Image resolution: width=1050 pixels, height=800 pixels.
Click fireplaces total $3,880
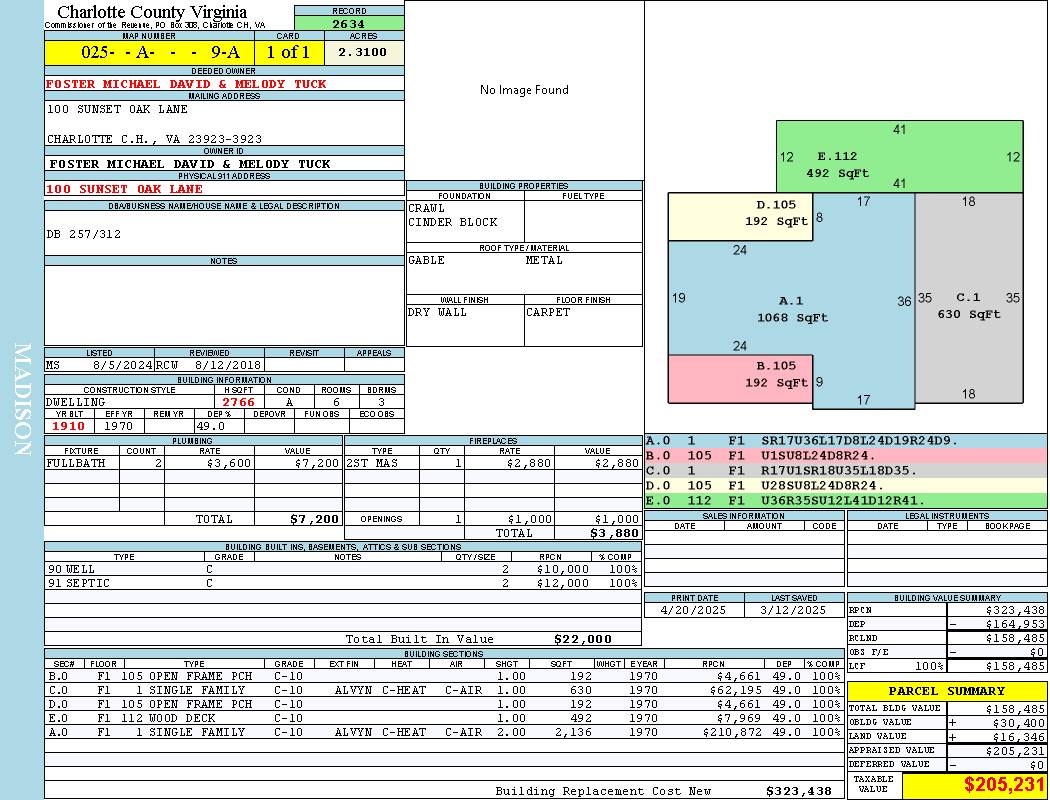[x=614, y=534]
